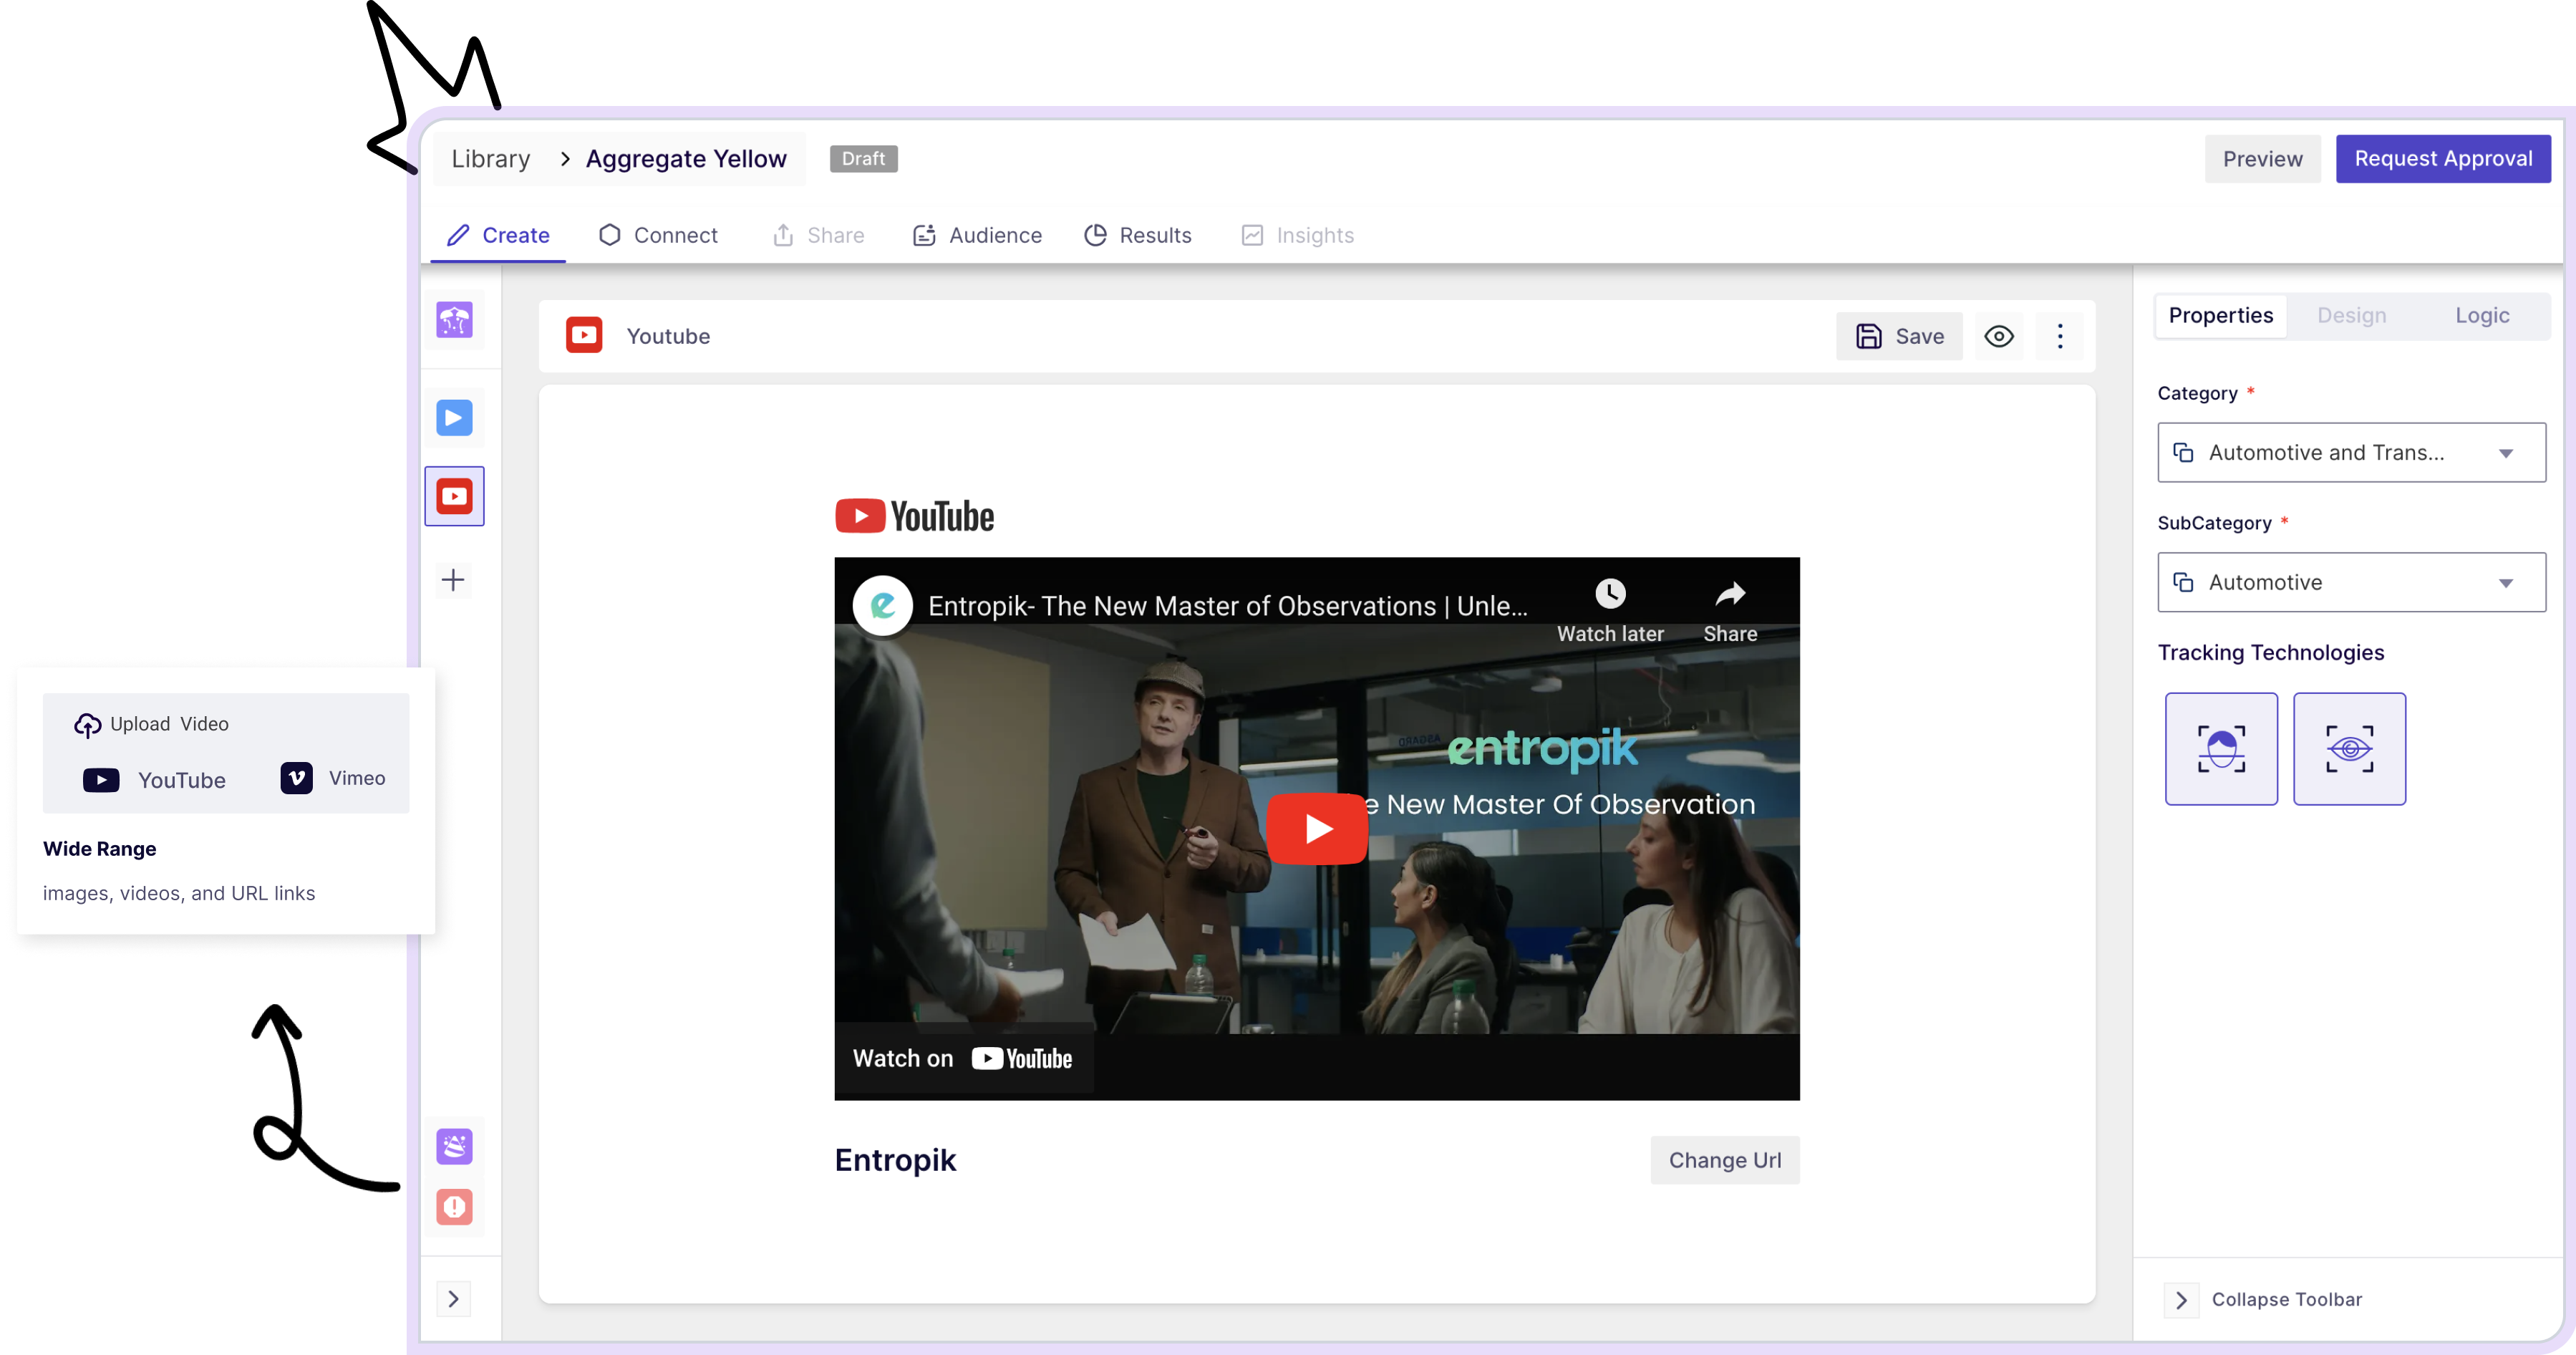Toggle eye tracking technology
This screenshot has width=2576, height=1355.
[x=2349, y=749]
